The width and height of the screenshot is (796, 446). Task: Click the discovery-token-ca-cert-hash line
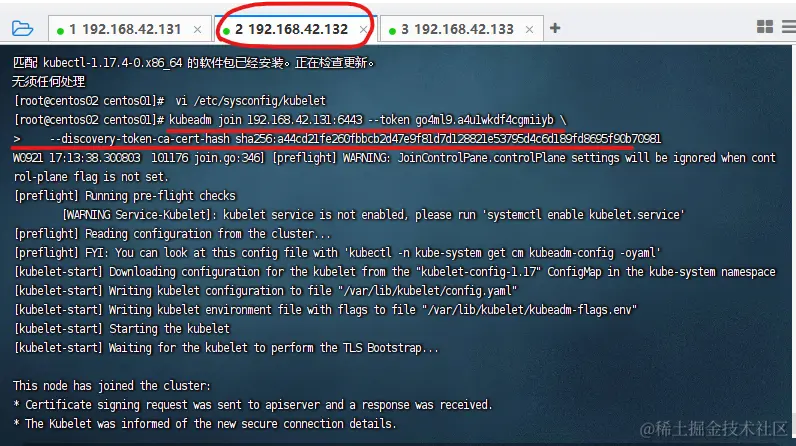tap(337, 139)
